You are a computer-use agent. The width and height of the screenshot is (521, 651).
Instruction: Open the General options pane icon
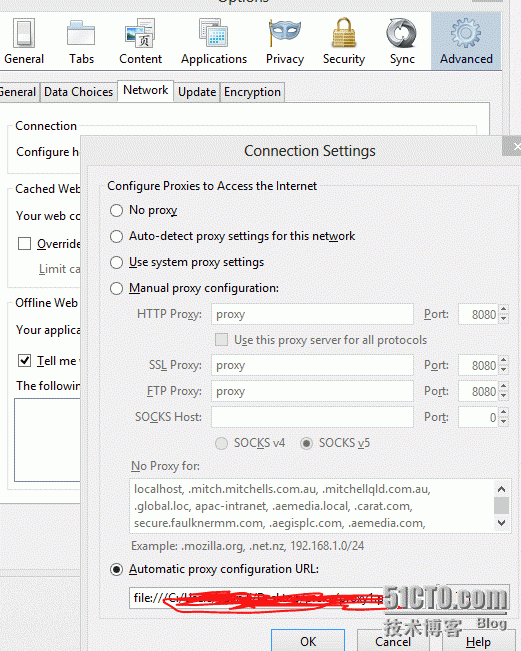(x=24, y=41)
